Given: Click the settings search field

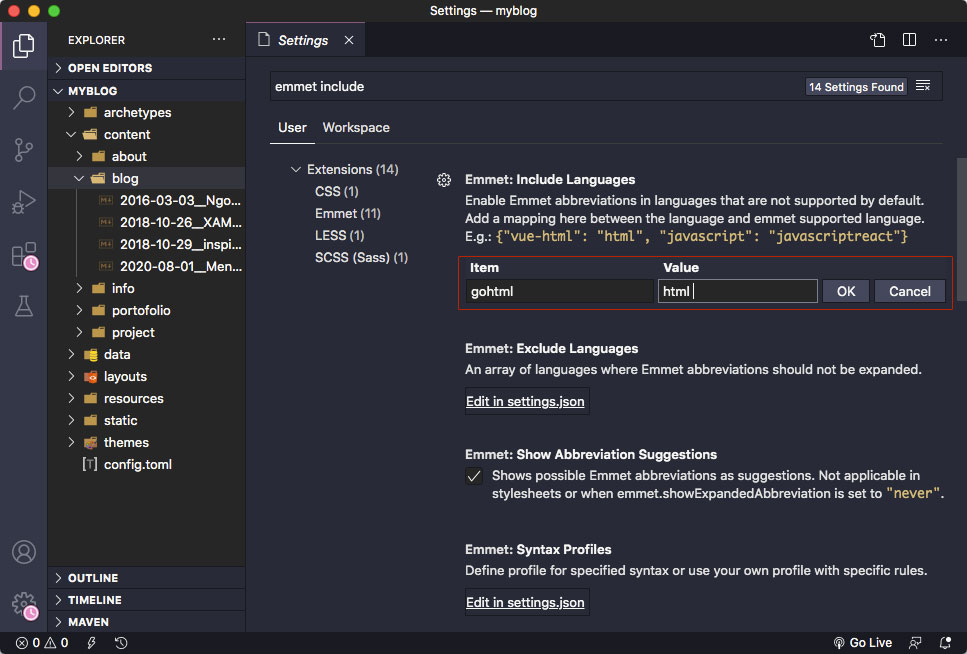Looking at the screenshot, I should pos(537,86).
